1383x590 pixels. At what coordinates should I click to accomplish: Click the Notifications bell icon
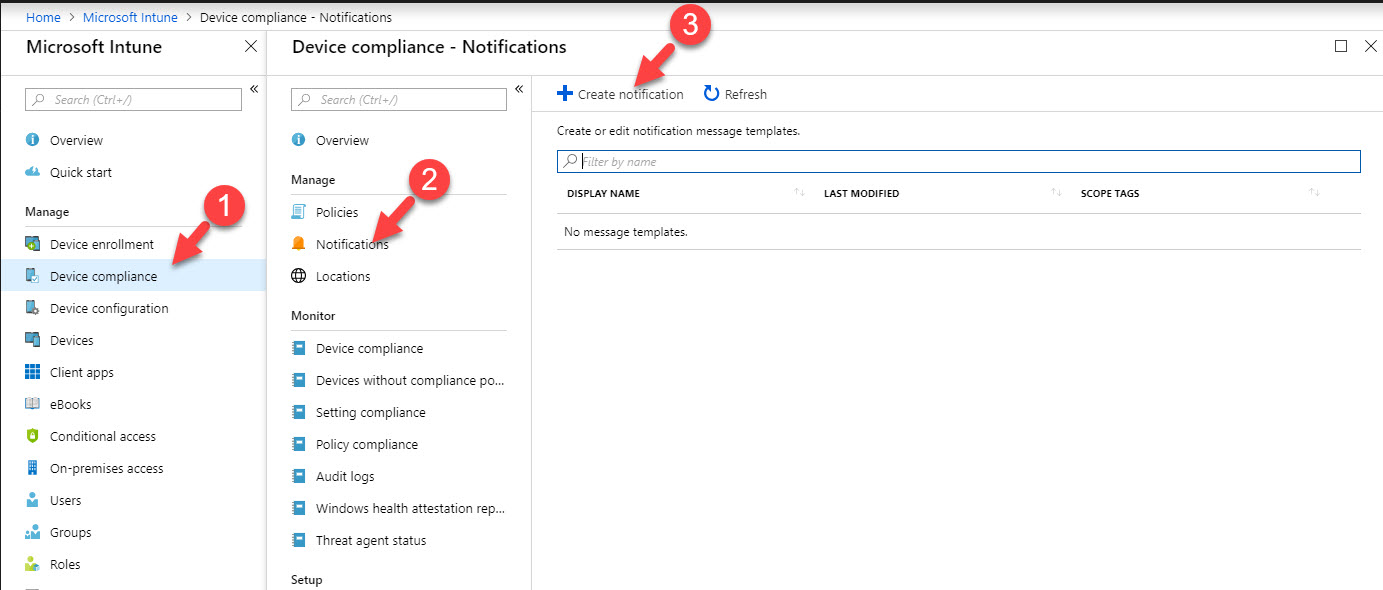tap(298, 244)
